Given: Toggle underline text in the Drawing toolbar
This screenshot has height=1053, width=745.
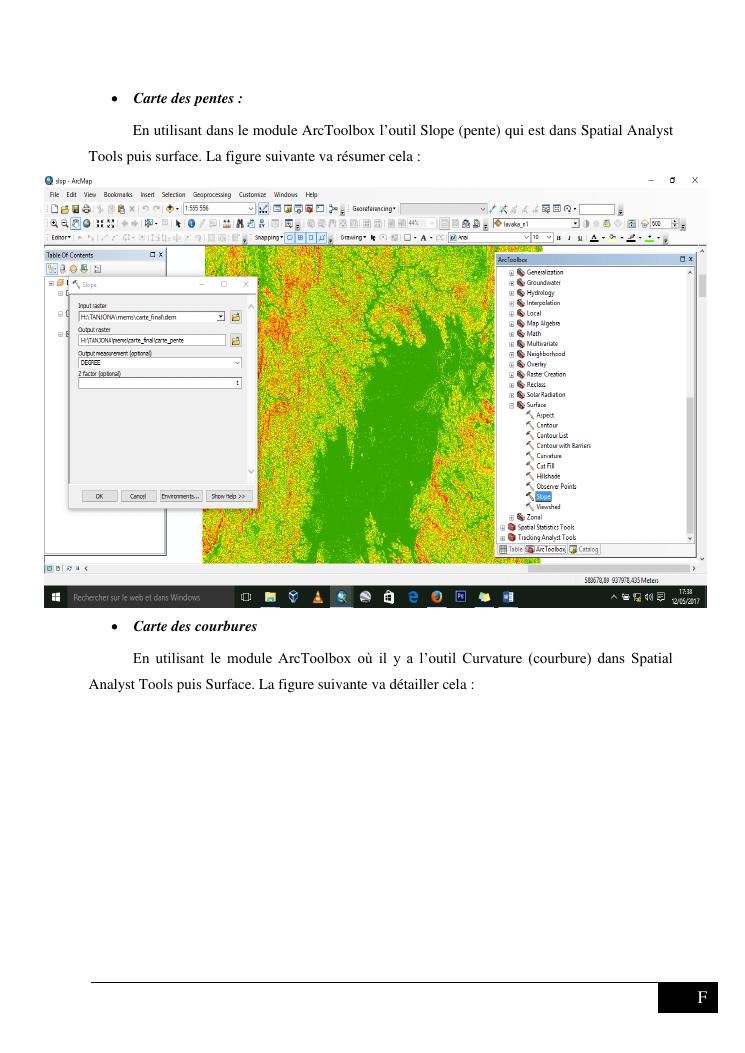Looking at the screenshot, I should (581, 238).
